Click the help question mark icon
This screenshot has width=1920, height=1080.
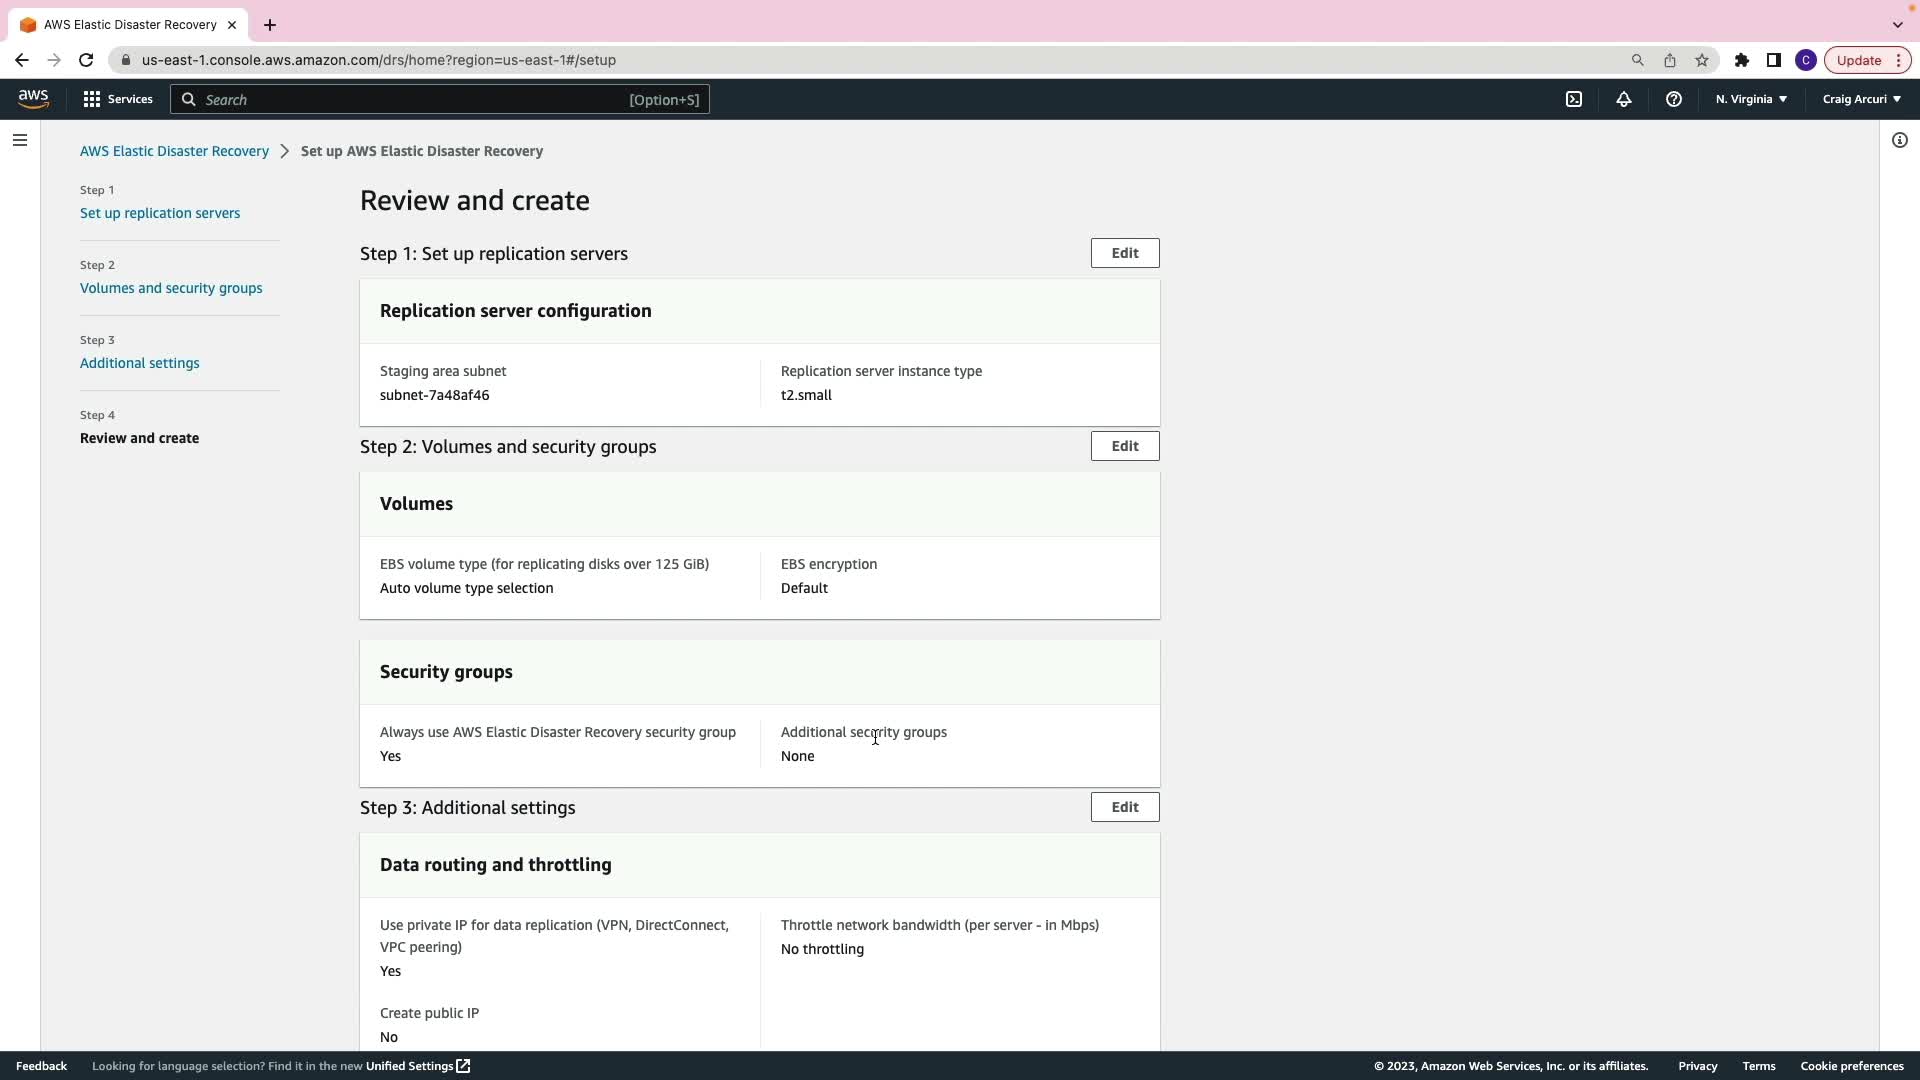(x=1674, y=99)
